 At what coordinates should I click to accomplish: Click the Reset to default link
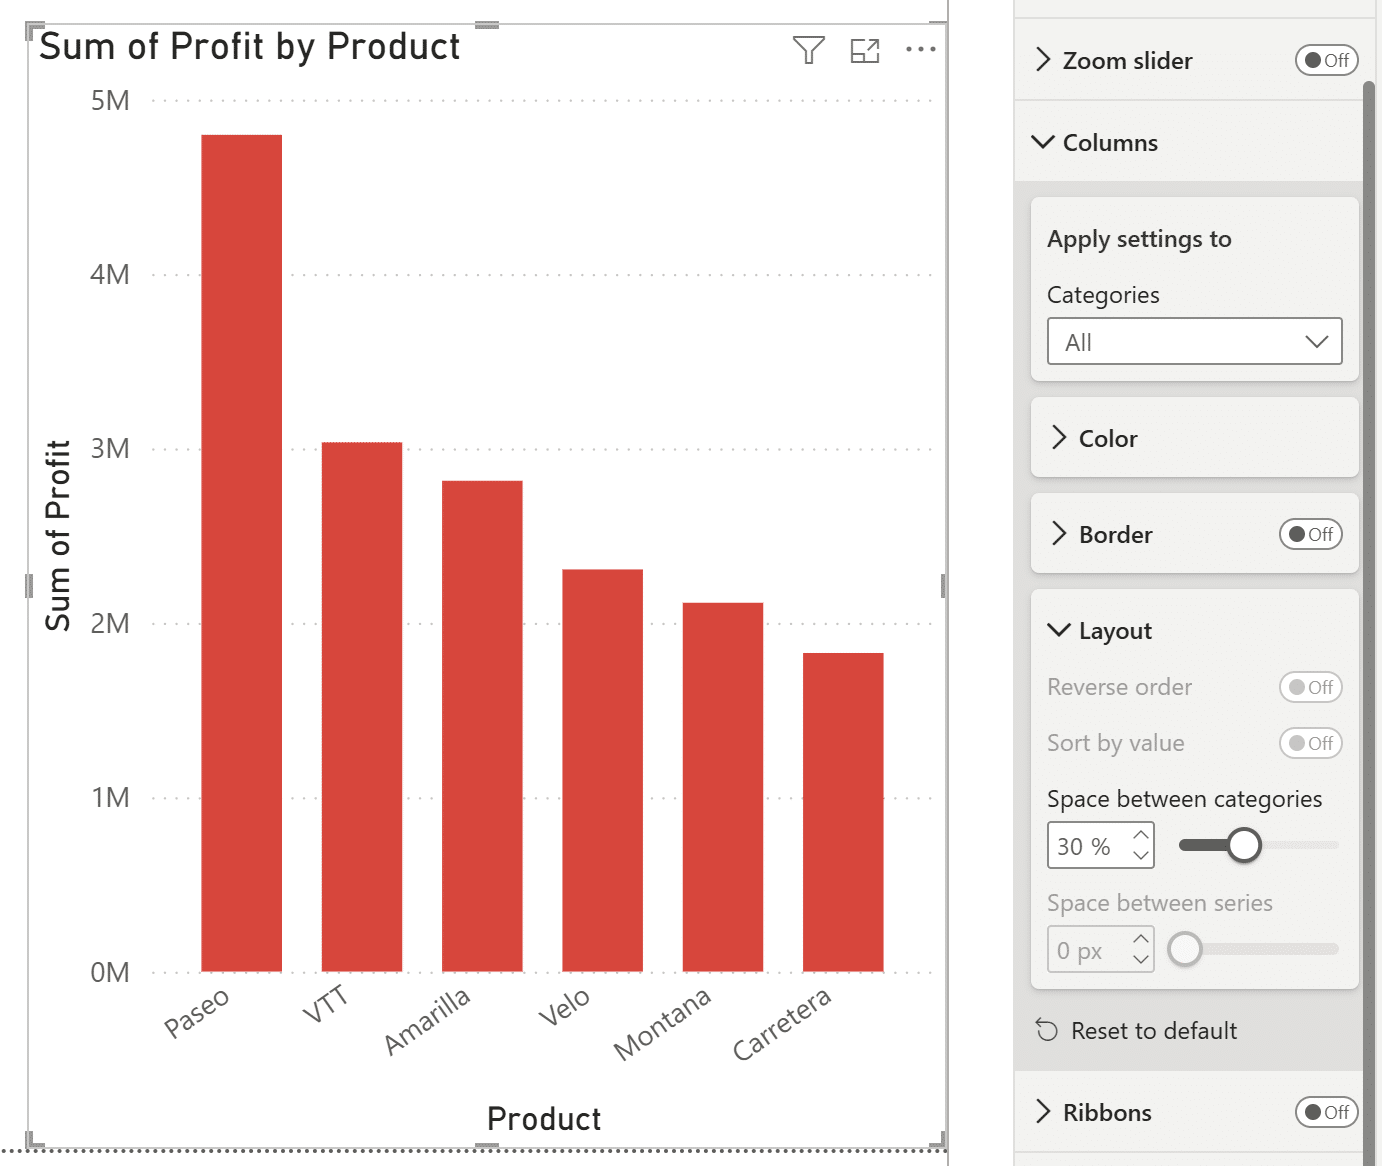pyautogui.click(x=1154, y=1030)
